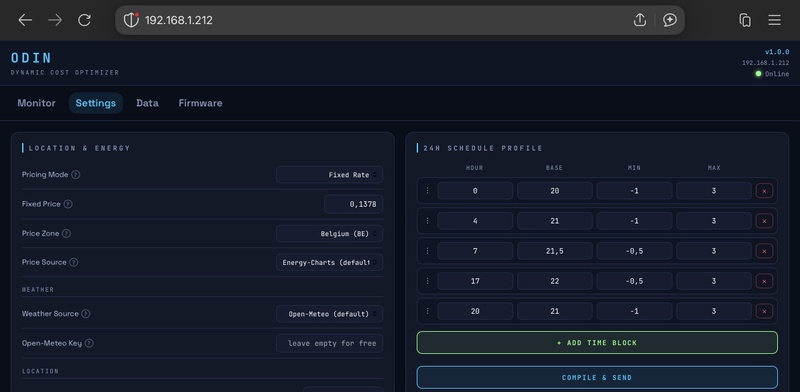
Task: Reload the page with refresh icon
Action: (84, 20)
